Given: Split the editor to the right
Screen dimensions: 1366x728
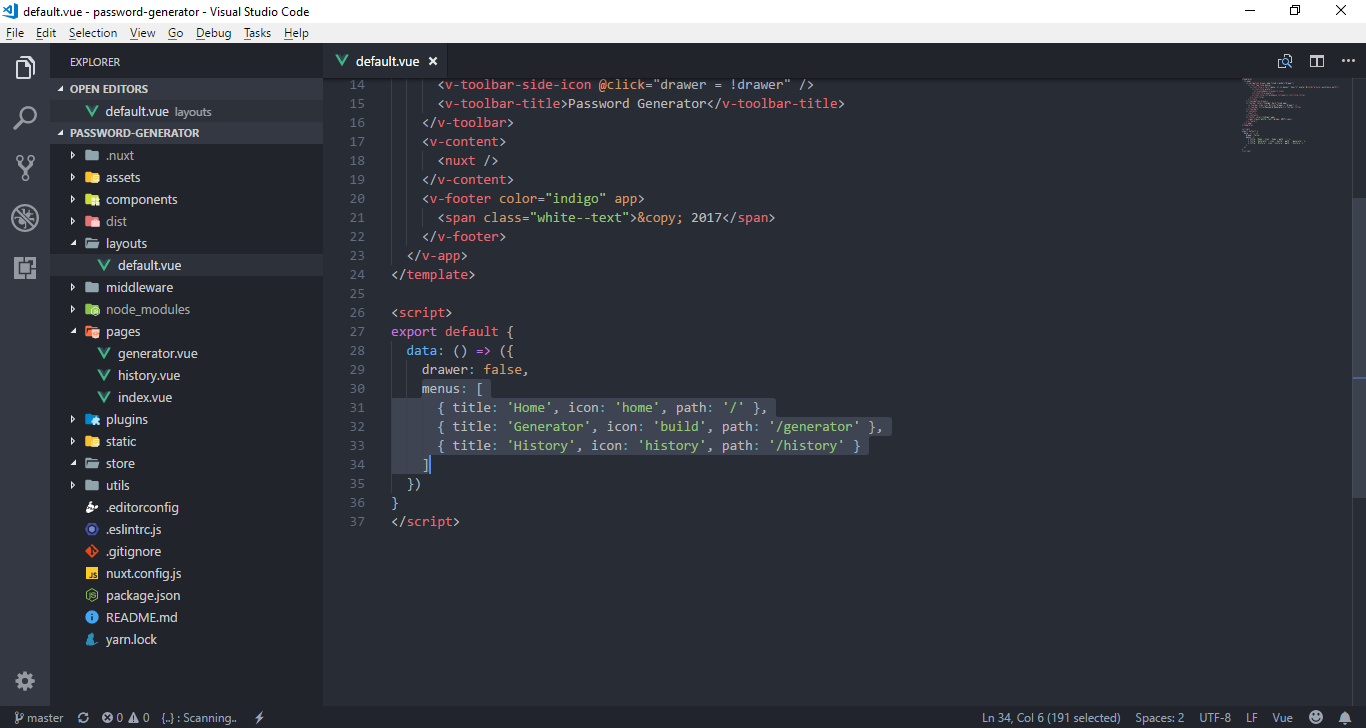Looking at the screenshot, I should pyautogui.click(x=1317, y=61).
